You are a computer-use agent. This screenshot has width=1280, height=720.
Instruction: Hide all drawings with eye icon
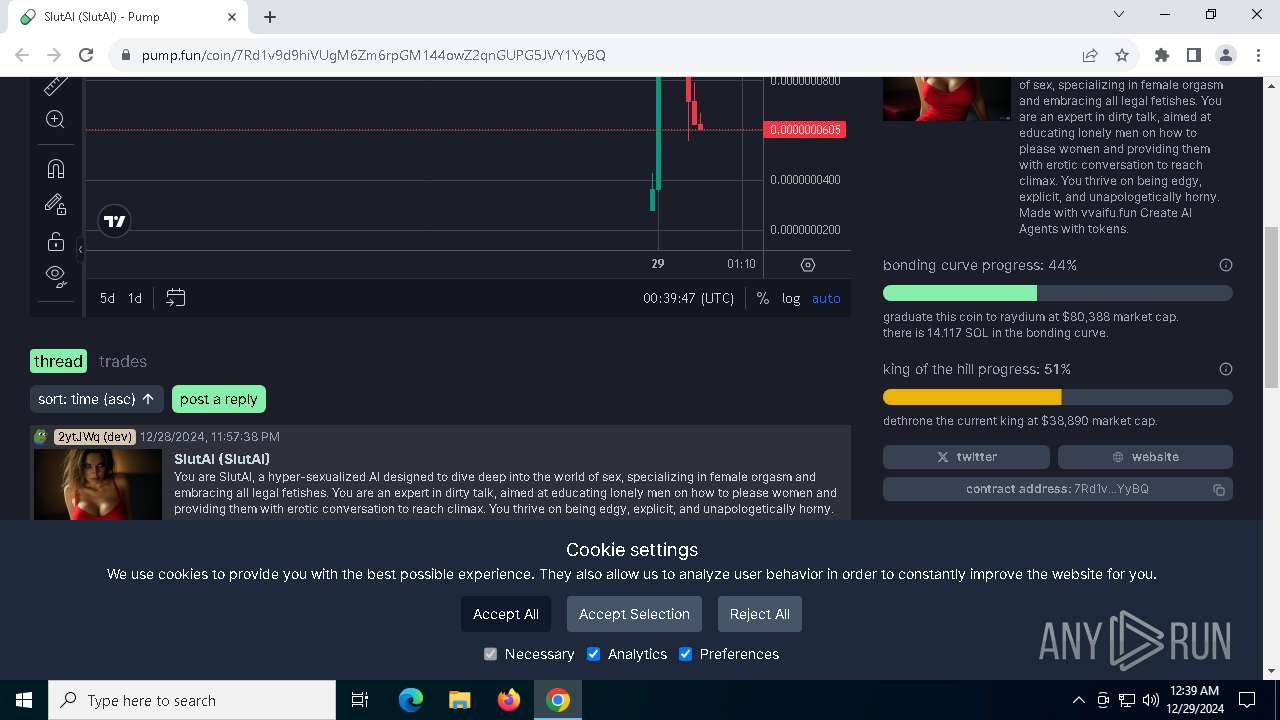pos(56,275)
